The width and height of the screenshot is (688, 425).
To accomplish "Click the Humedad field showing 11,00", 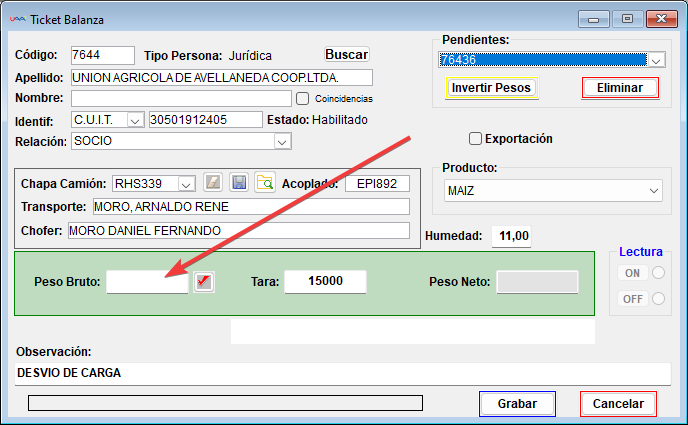I will click(513, 236).
